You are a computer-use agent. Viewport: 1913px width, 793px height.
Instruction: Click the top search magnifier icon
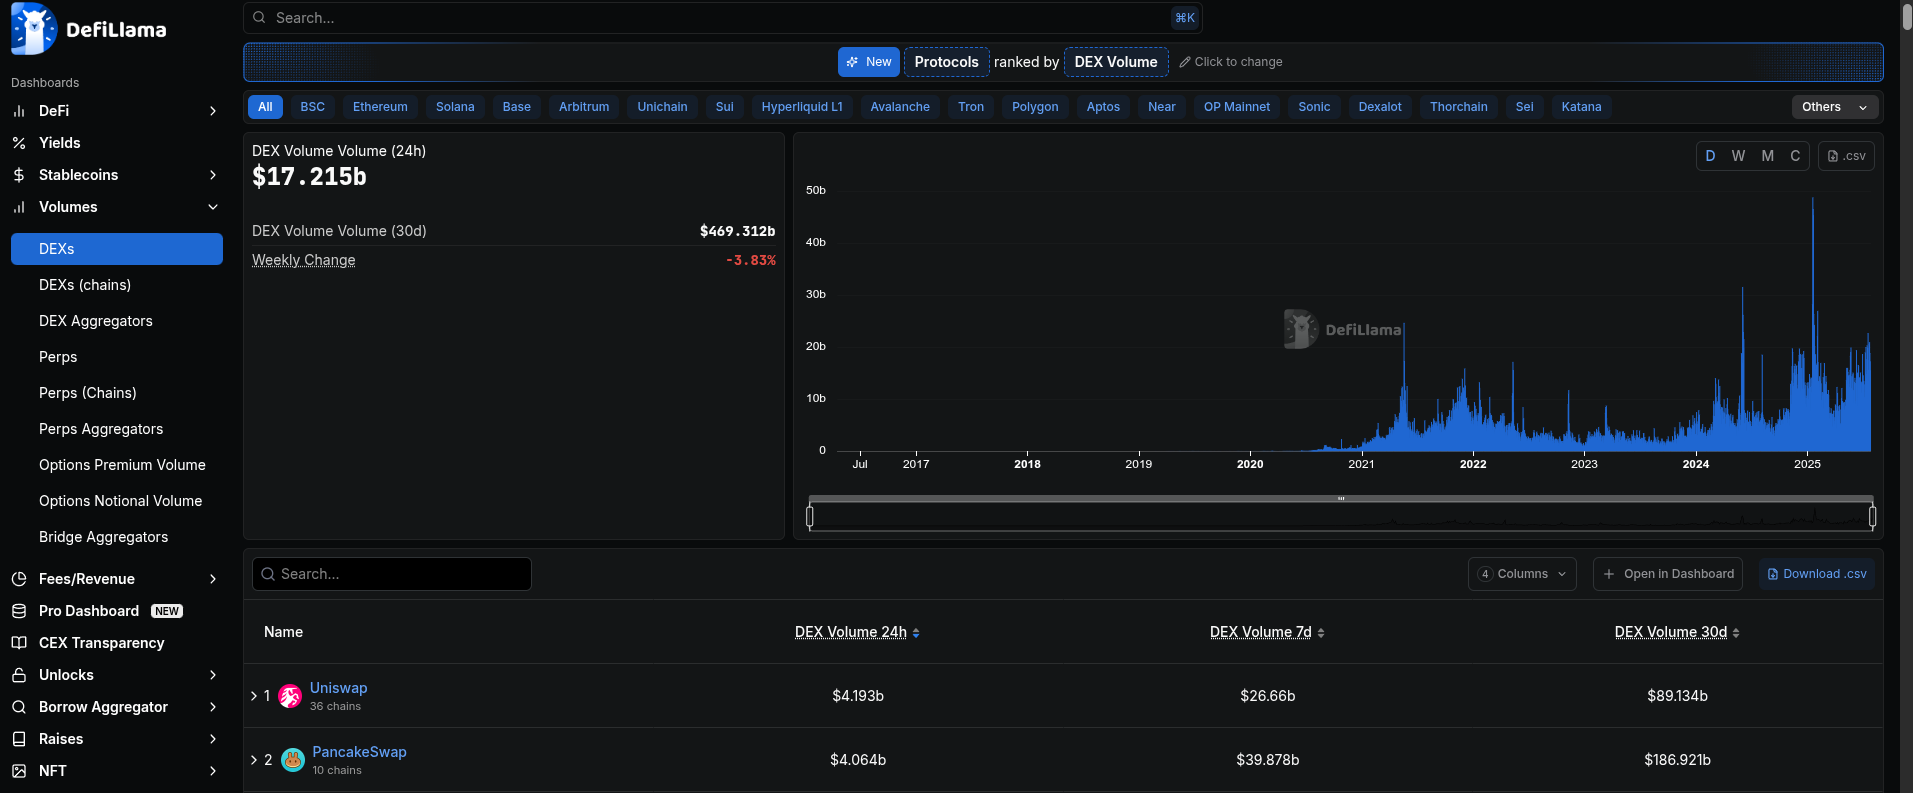point(260,18)
